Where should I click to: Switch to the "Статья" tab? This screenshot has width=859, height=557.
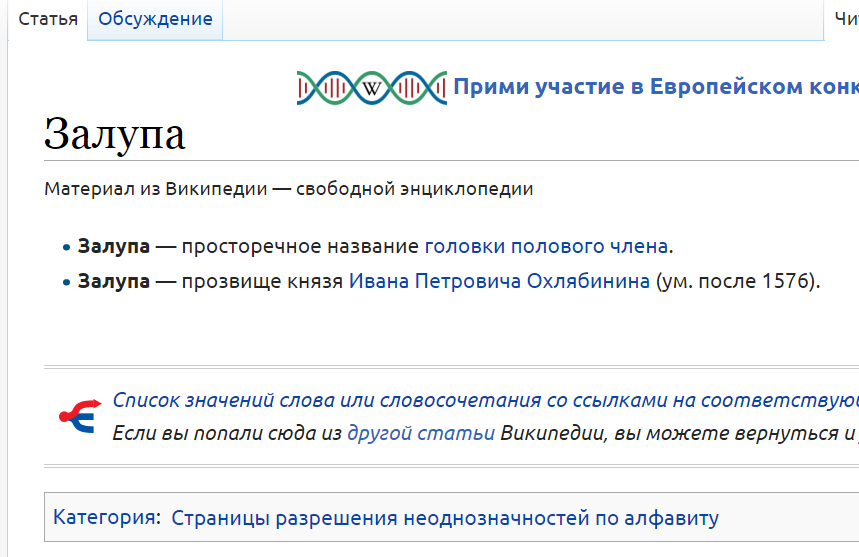coord(48,19)
